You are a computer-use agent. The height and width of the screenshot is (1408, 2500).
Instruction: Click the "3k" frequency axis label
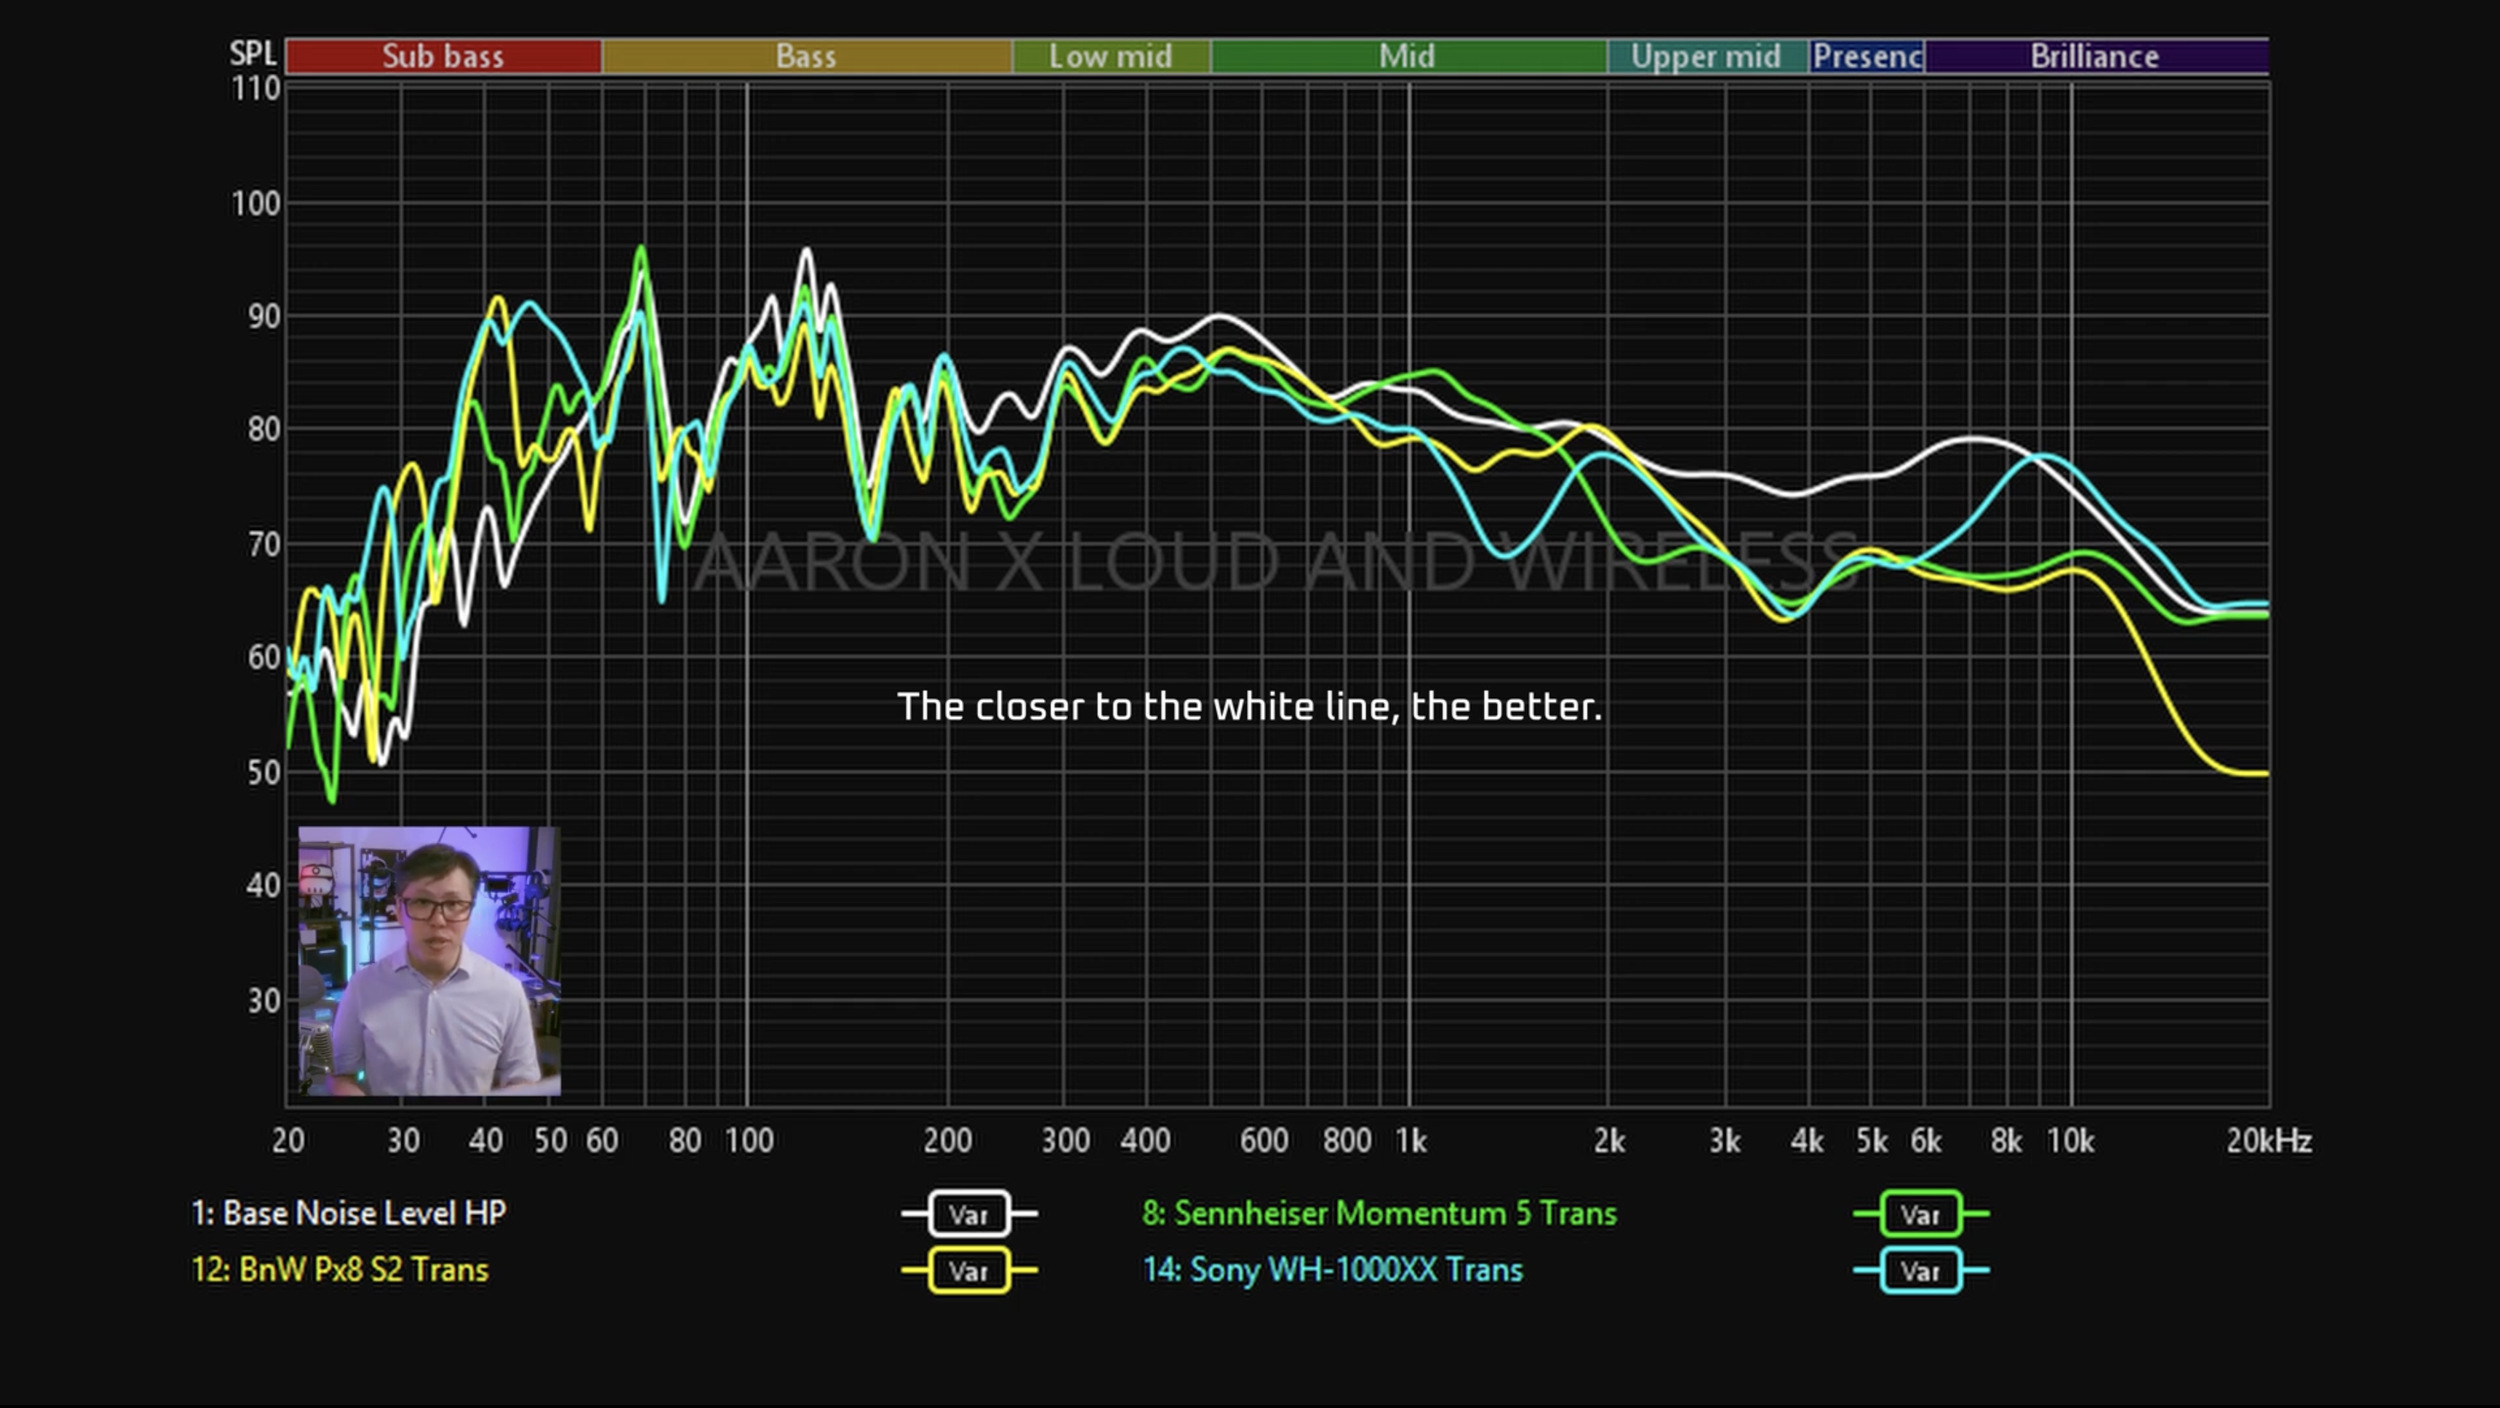point(1725,1141)
